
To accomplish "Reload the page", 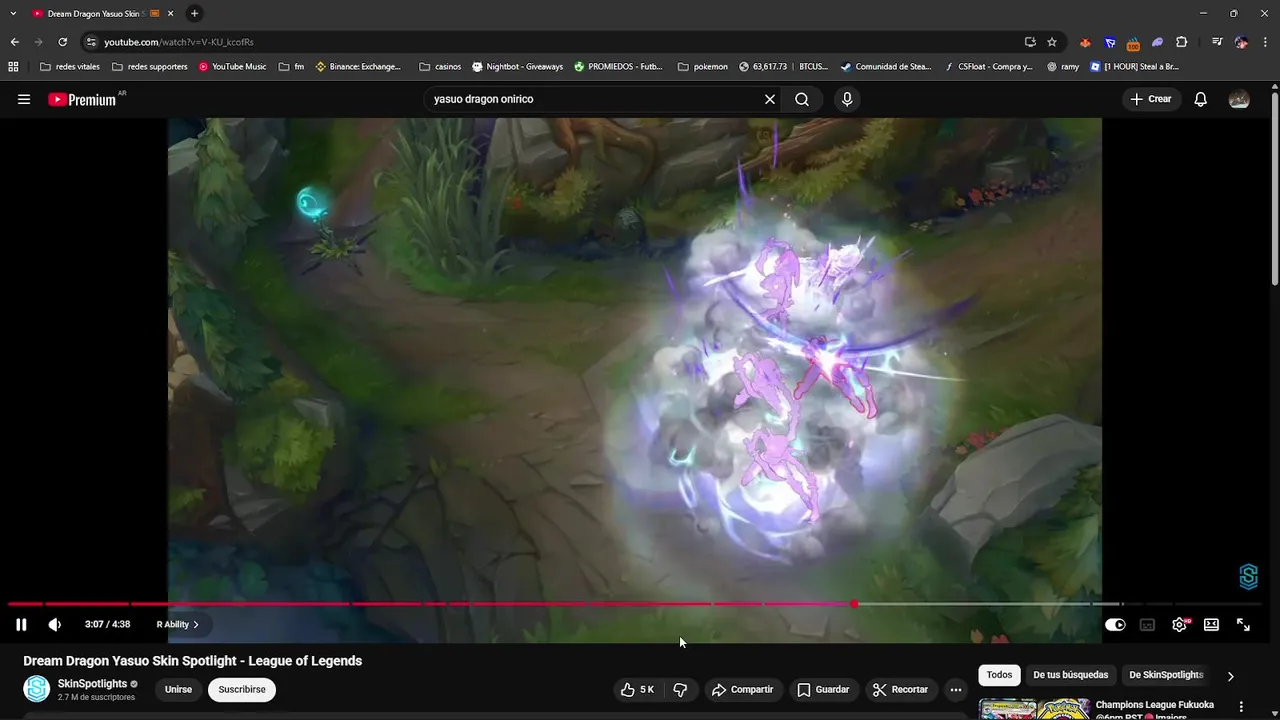I will click(62, 42).
